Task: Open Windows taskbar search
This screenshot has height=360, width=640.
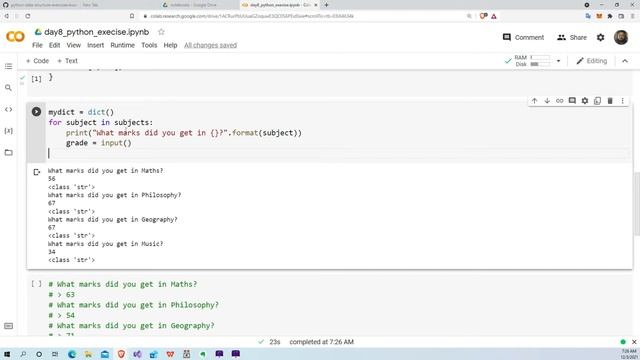Action: pyautogui.click(x=23, y=354)
